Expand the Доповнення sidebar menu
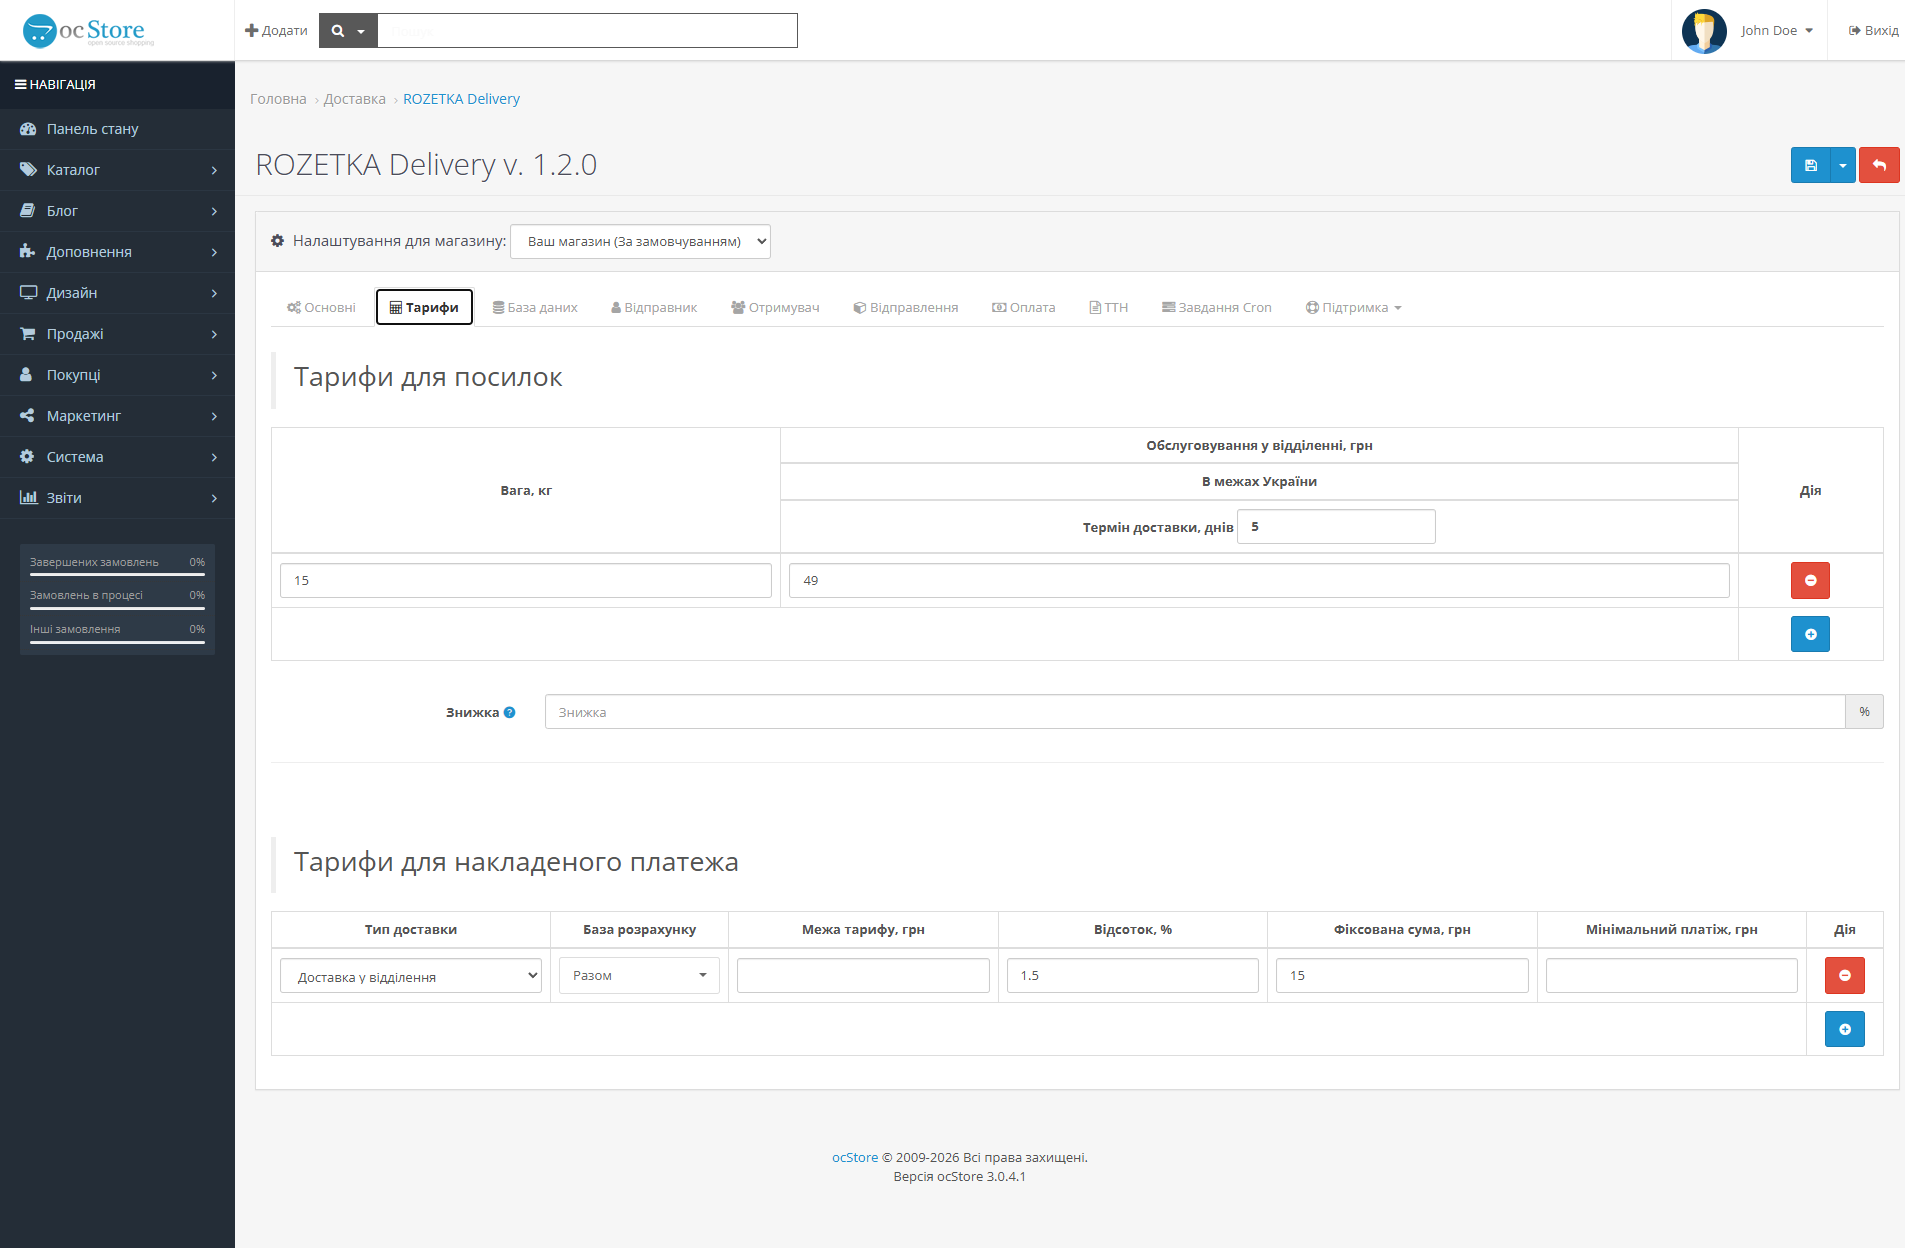The height and width of the screenshot is (1248, 1905). [x=117, y=252]
